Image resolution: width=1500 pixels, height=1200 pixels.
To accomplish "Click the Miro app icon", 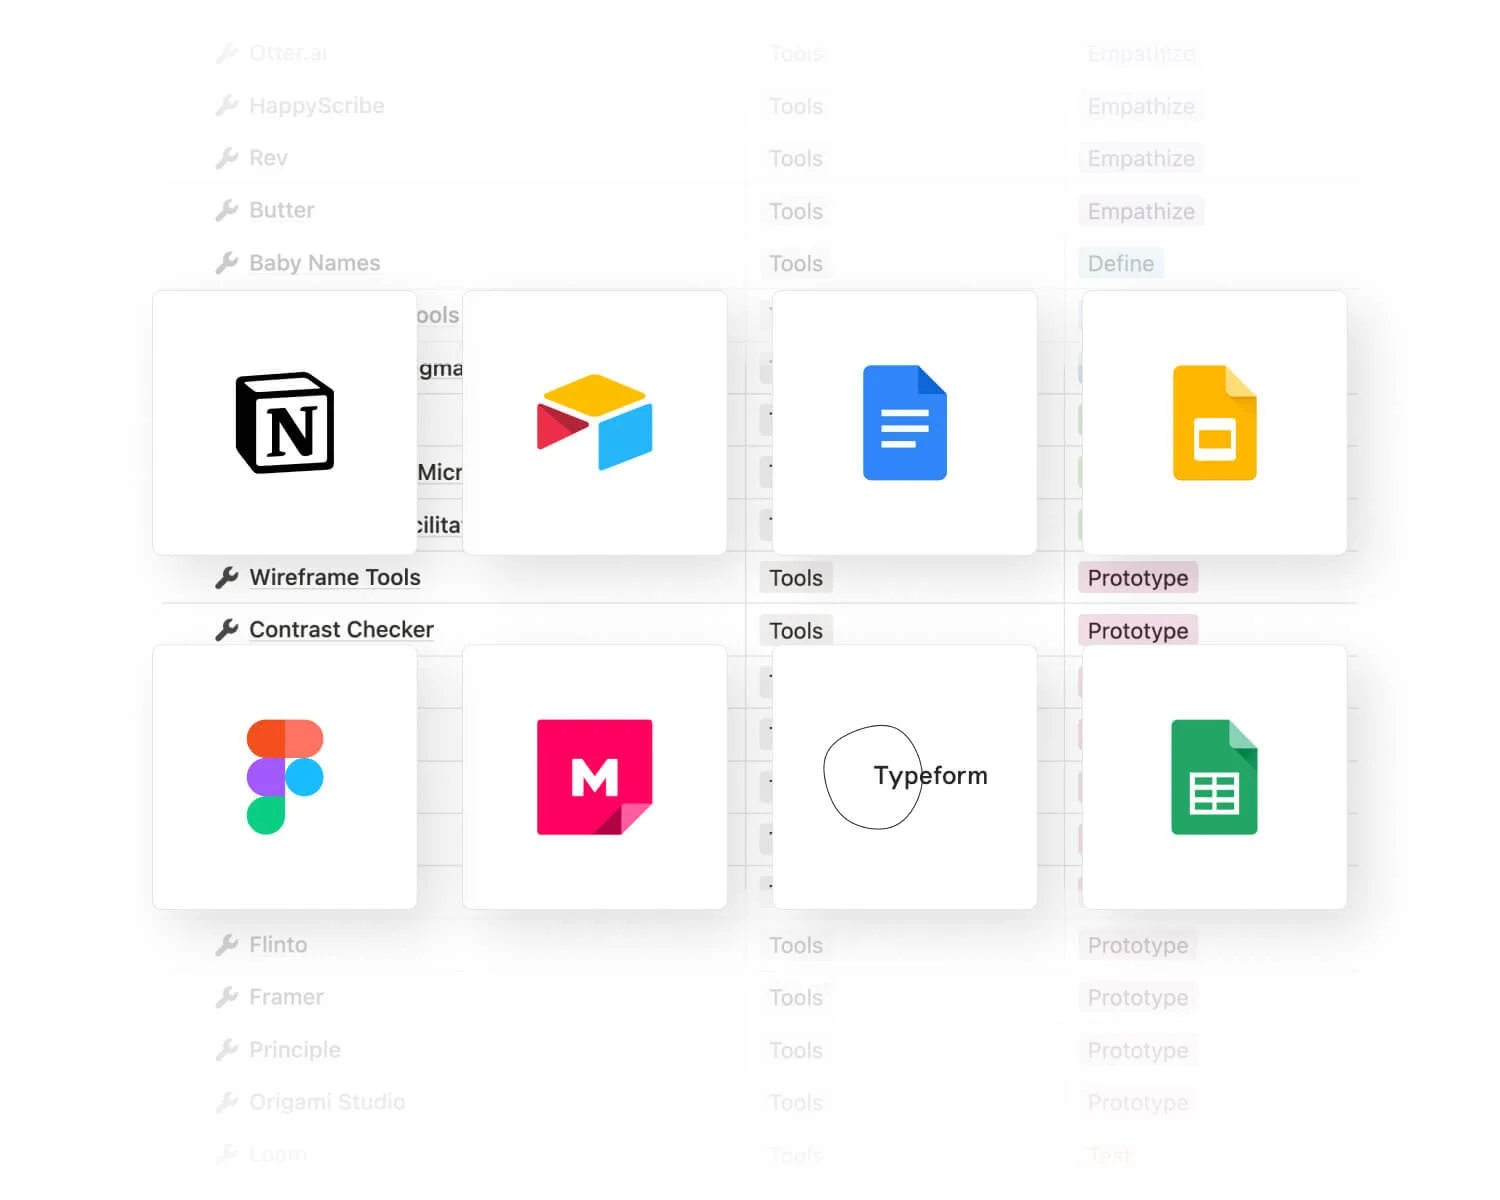I will click(x=595, y=776).
